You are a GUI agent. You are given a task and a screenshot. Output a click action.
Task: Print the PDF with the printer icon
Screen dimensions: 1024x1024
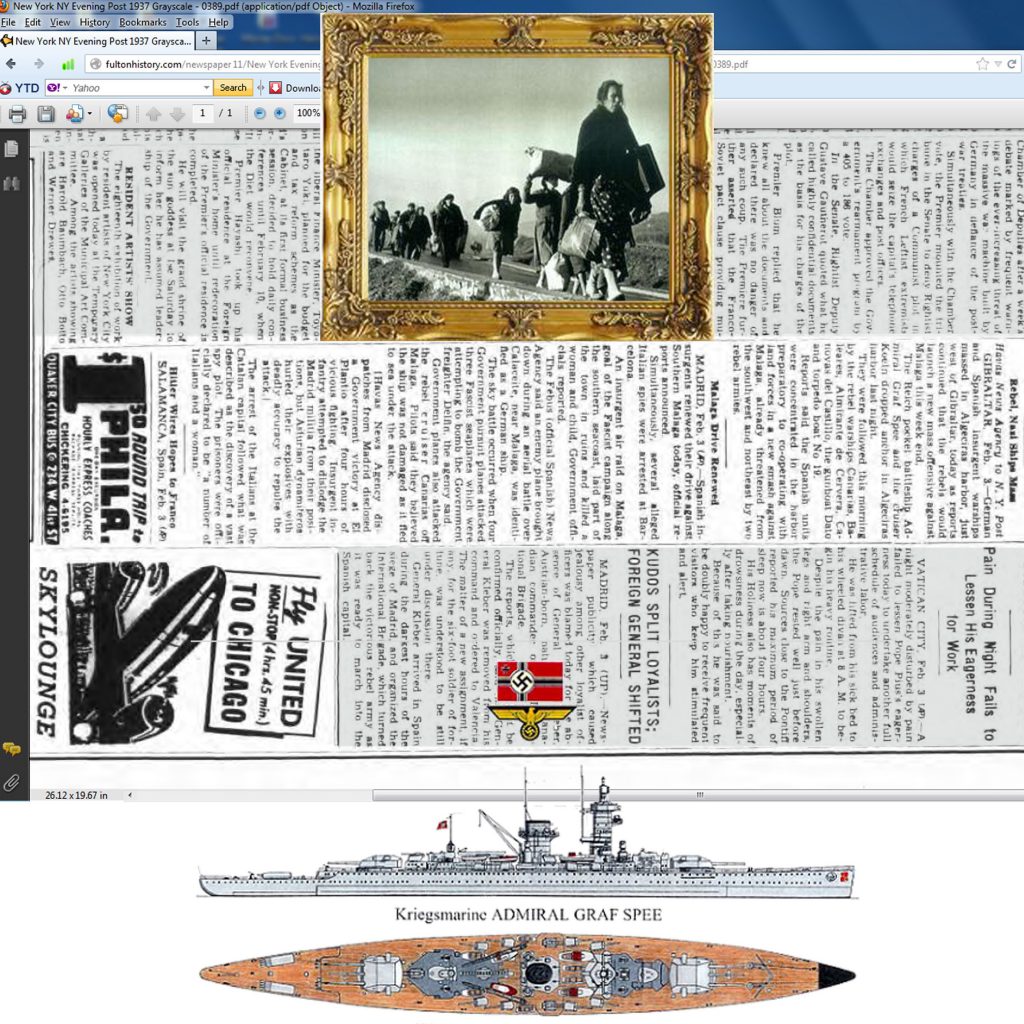pyautogui.click(x=18, y=114)
